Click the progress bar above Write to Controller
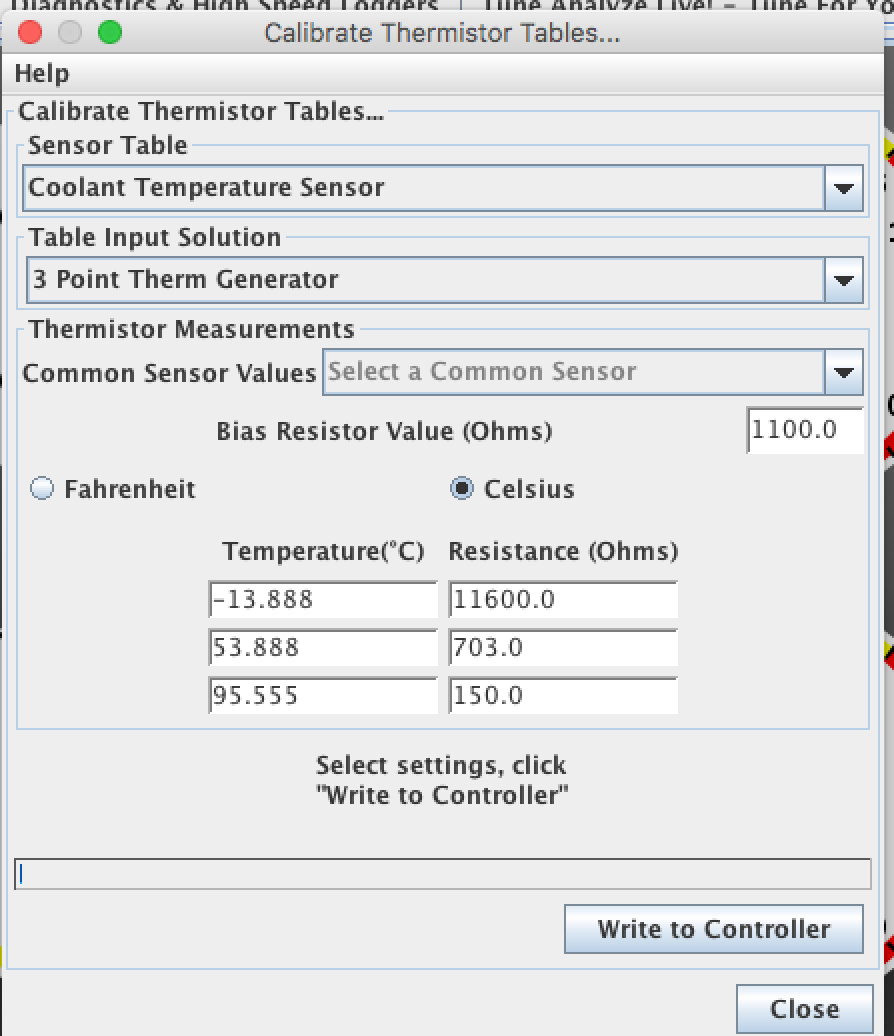 (442, 874)
